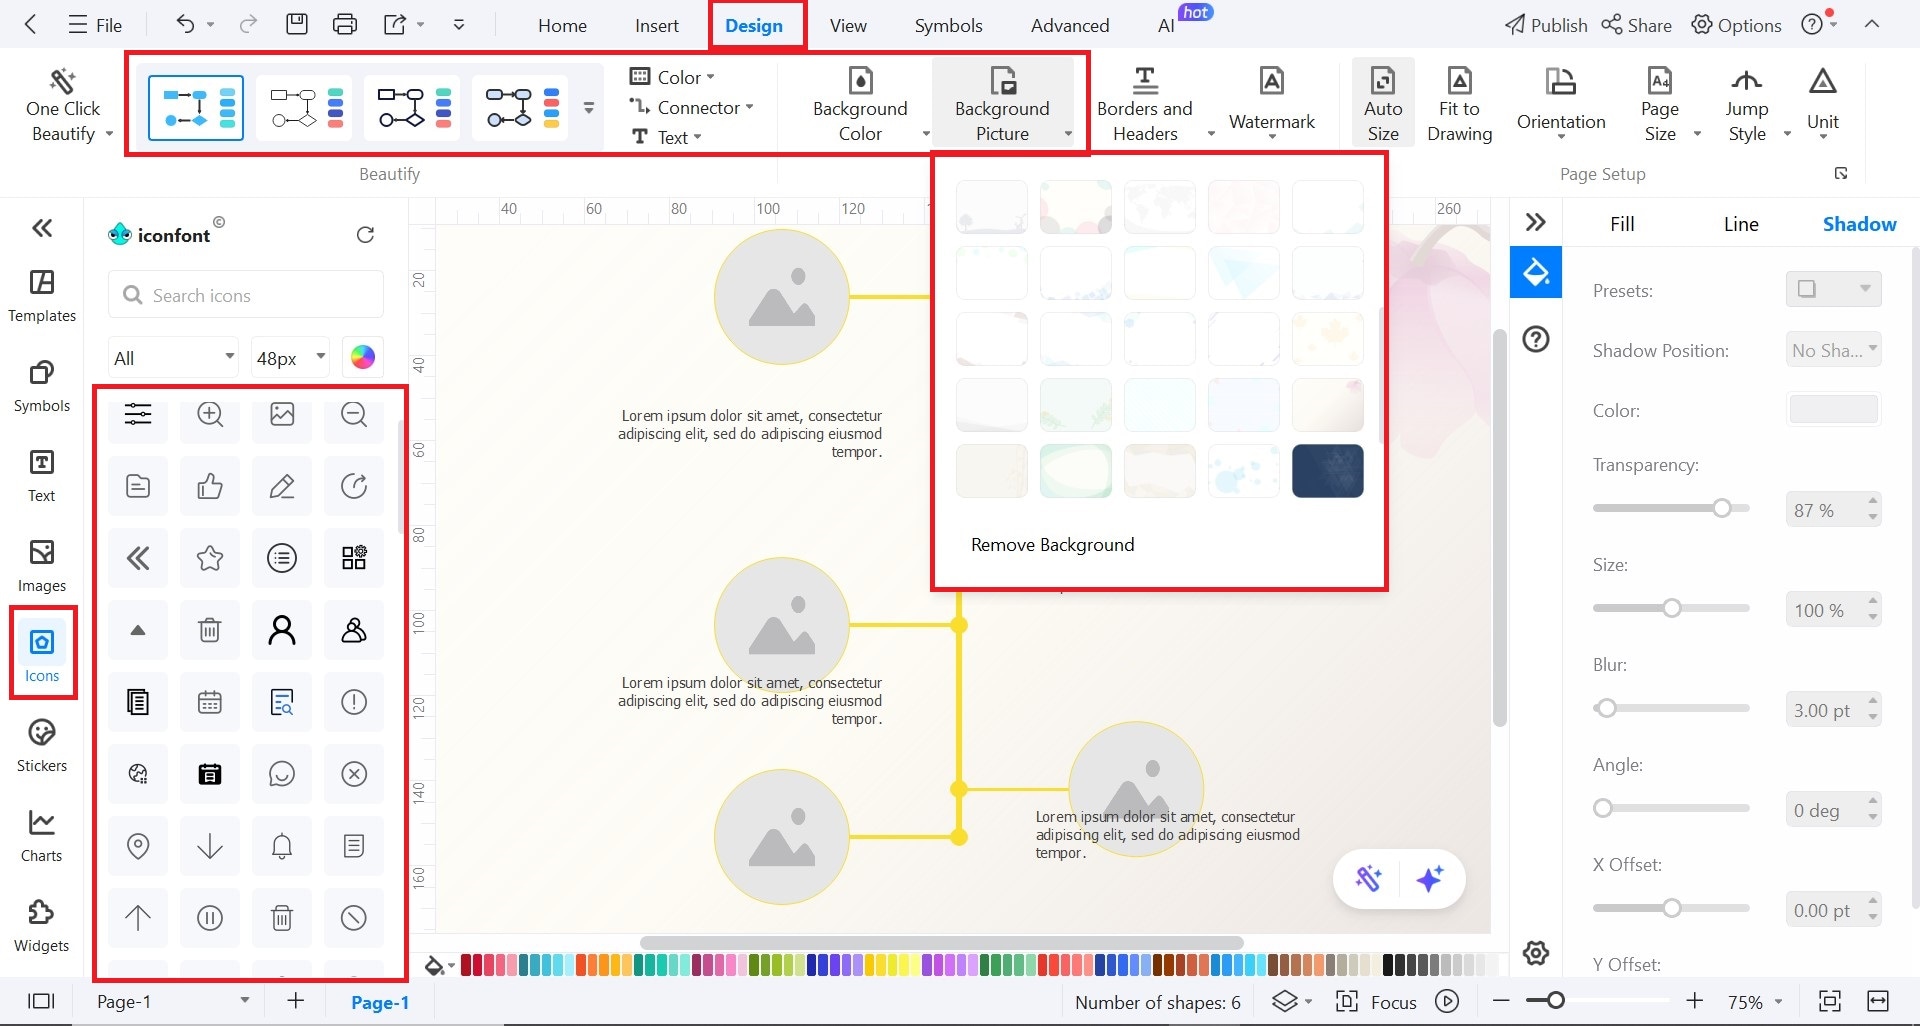This screenshot has width=1920, height=1026.
Task: Click the Print icon in top bar
Action: coord(345,24)
